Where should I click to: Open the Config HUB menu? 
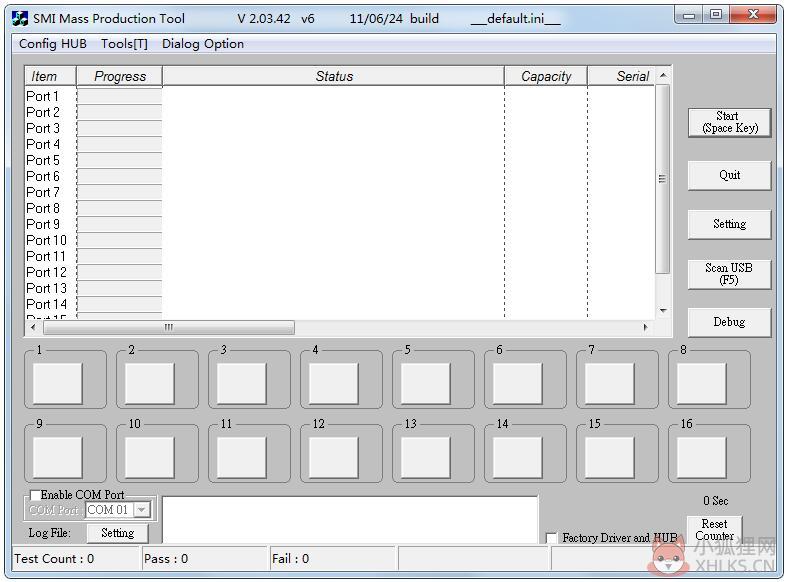[53, 44]
